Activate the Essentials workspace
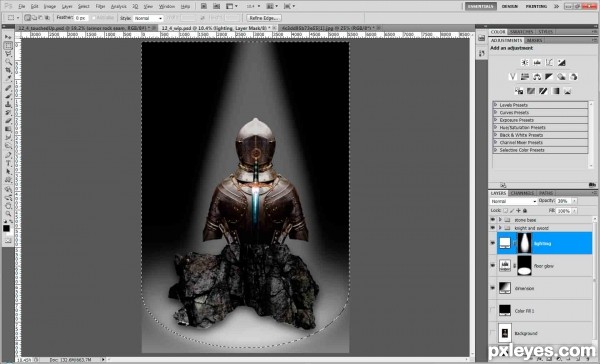Image resolution: width=600 pixels, height=364 pixels. click(x=481, y=6)
